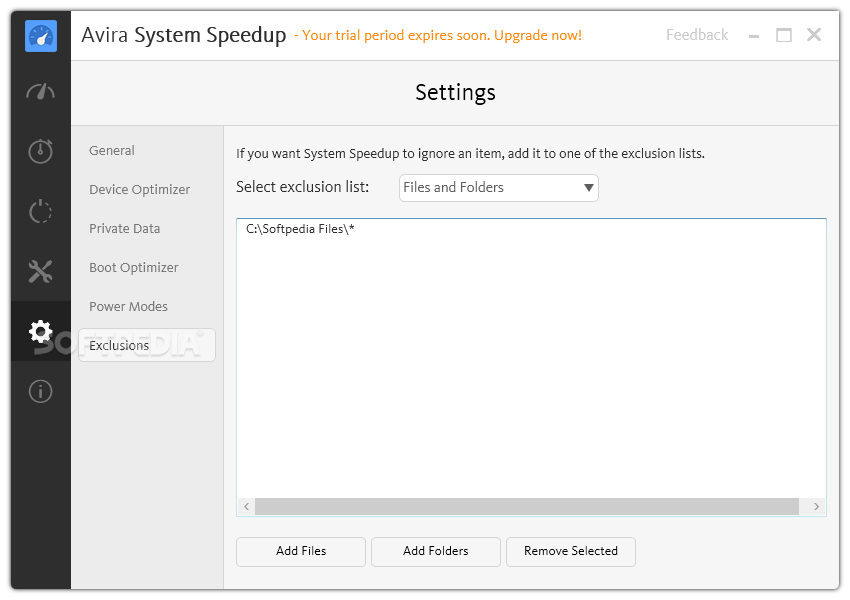The width and height of the screenshot is (850, 600).
Task: Open the info circle sidebar icon
Action: 41,391
